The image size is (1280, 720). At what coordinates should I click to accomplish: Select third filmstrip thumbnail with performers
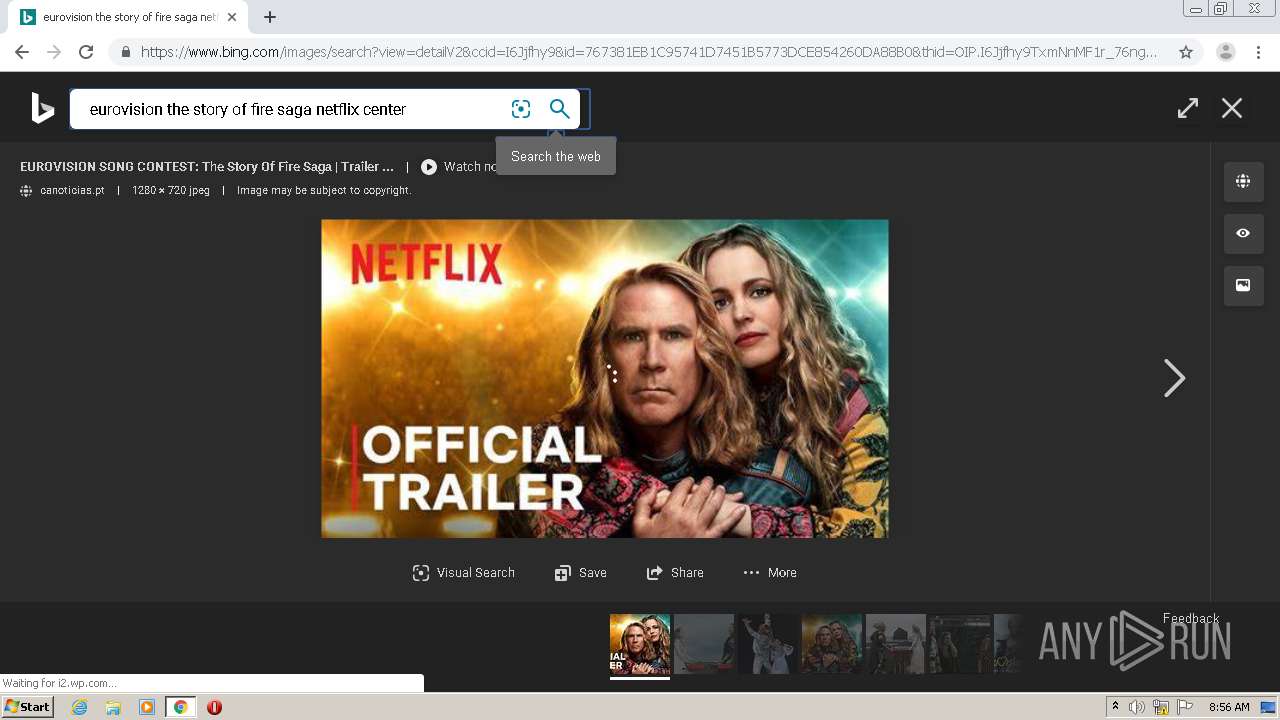pyautogui.click(x=768, y=644)
